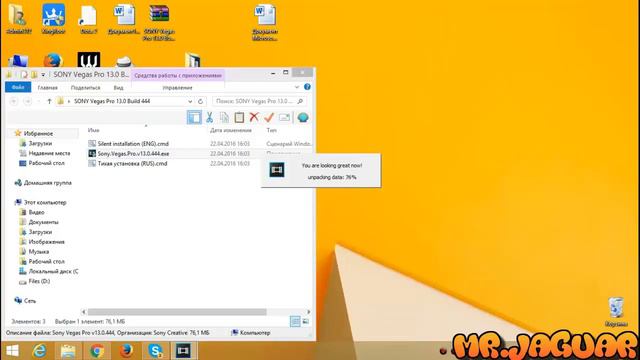Click the horizontal scrollbar of file list

click(177, 312)
